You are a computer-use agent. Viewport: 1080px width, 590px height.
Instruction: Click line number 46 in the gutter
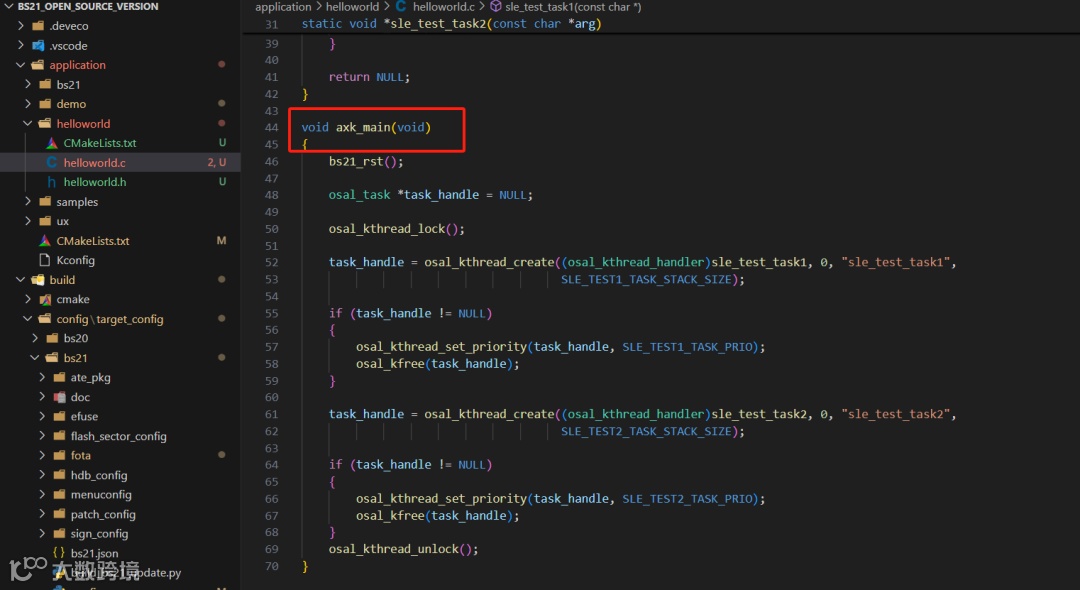(x=271, y=161)
